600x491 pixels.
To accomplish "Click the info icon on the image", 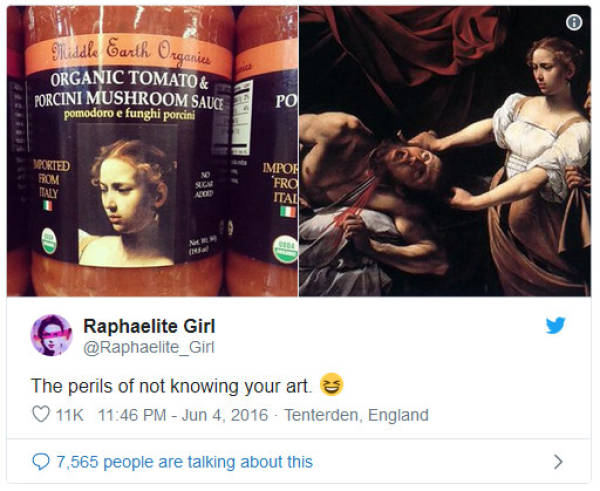I will (x=576, y=22).
